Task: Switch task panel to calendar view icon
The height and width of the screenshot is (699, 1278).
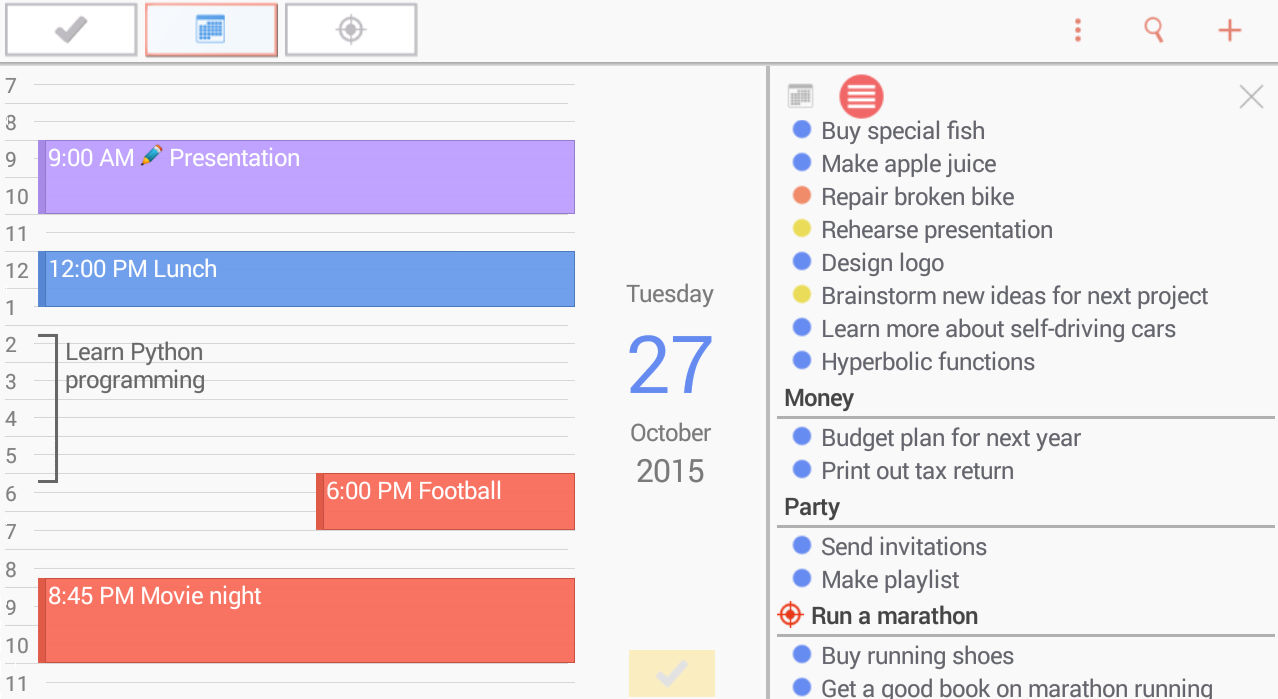Action: point(800,96)
